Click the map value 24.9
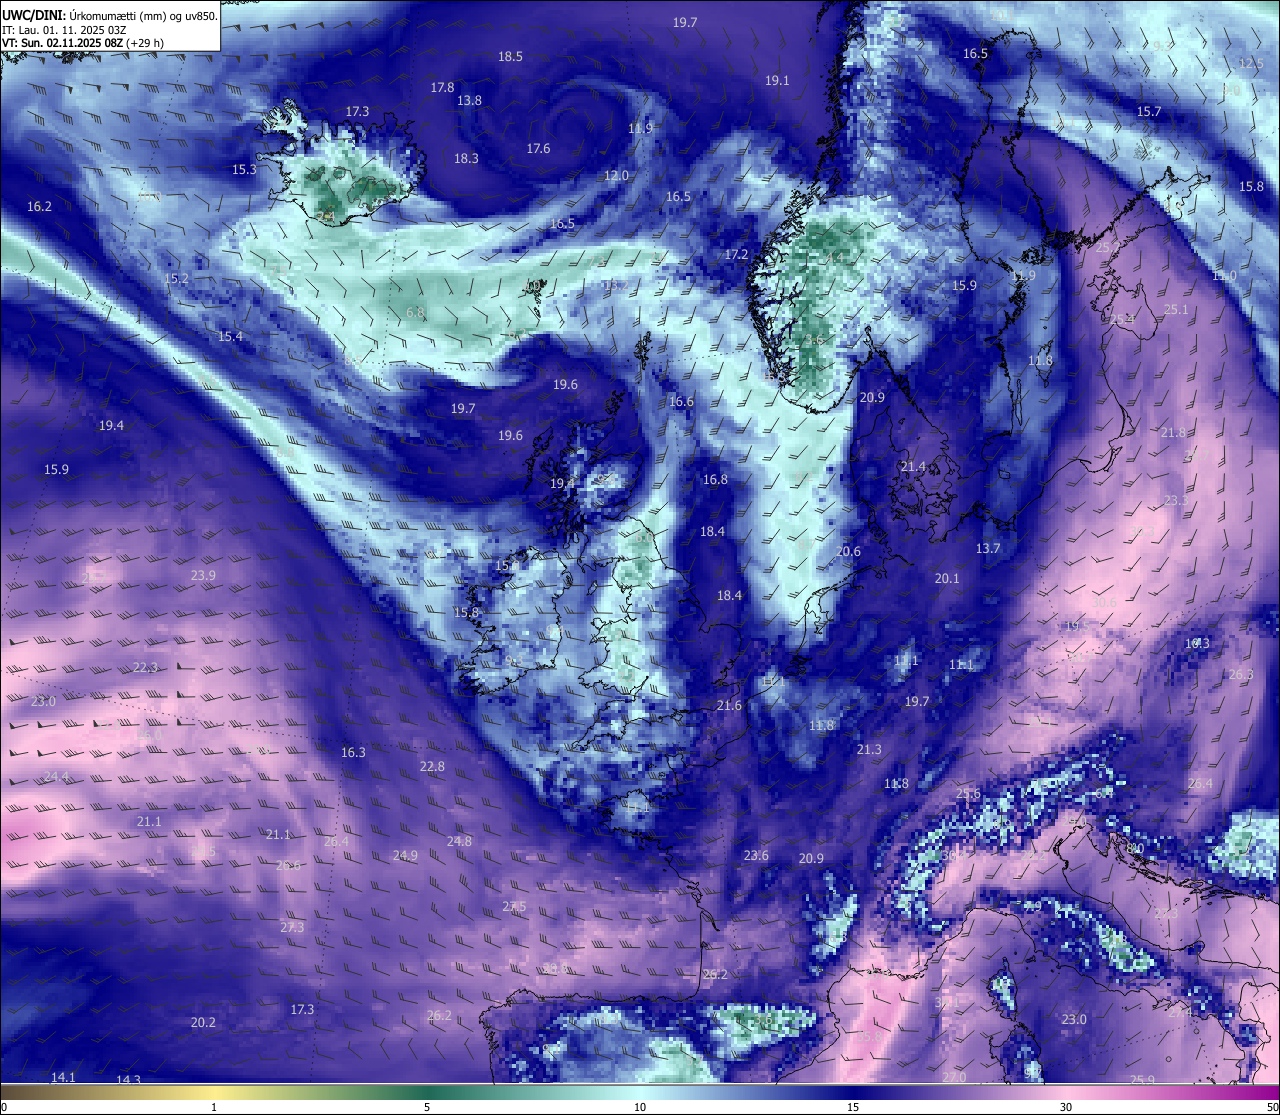This screenshot has width=1280, height=1115. pos(405,856)
